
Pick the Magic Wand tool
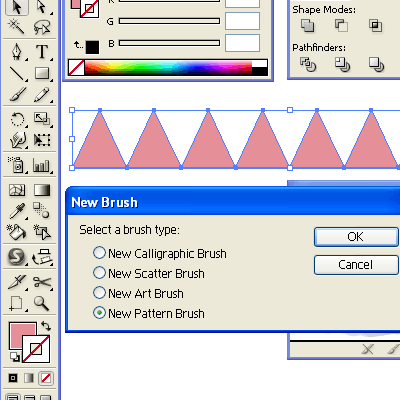tap(17, 27)
